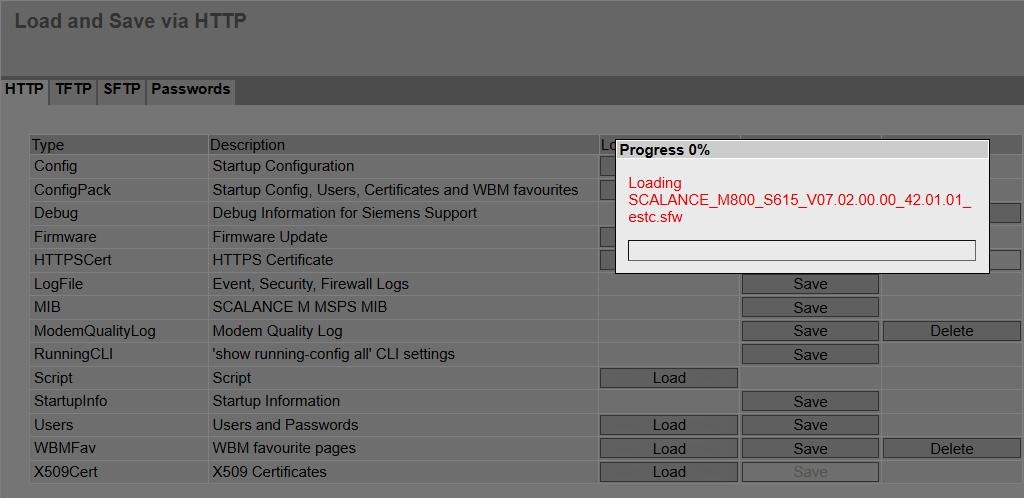1024x498 pixels.
Task: Delete WBM favourite pages
Action: click(951, 448)
